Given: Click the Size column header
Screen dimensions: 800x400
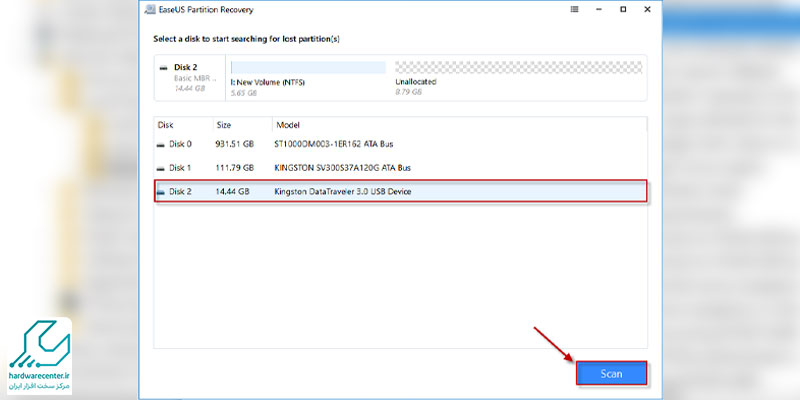Looking at the screenshot, I should coord(223,125).
